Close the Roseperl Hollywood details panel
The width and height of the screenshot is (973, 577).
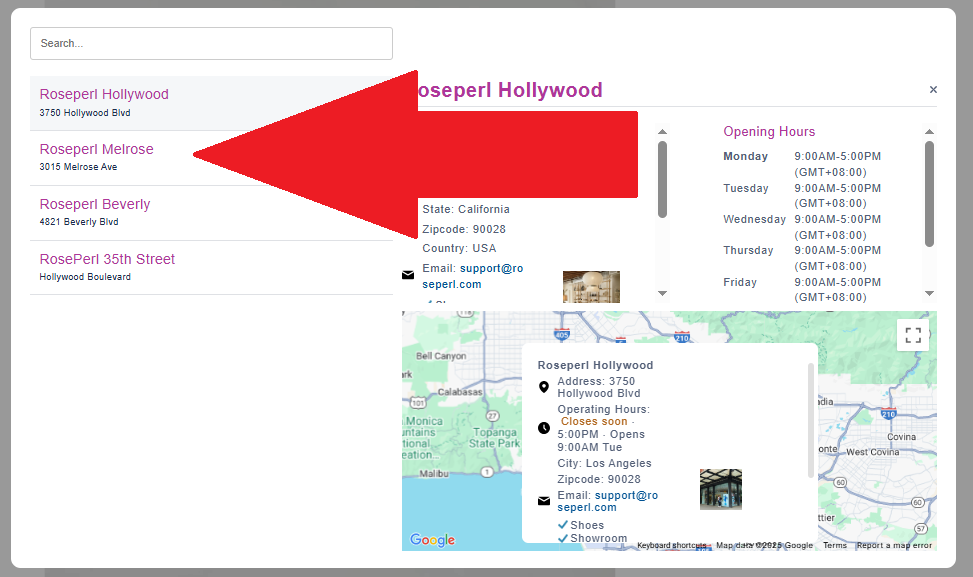(933, 90)
